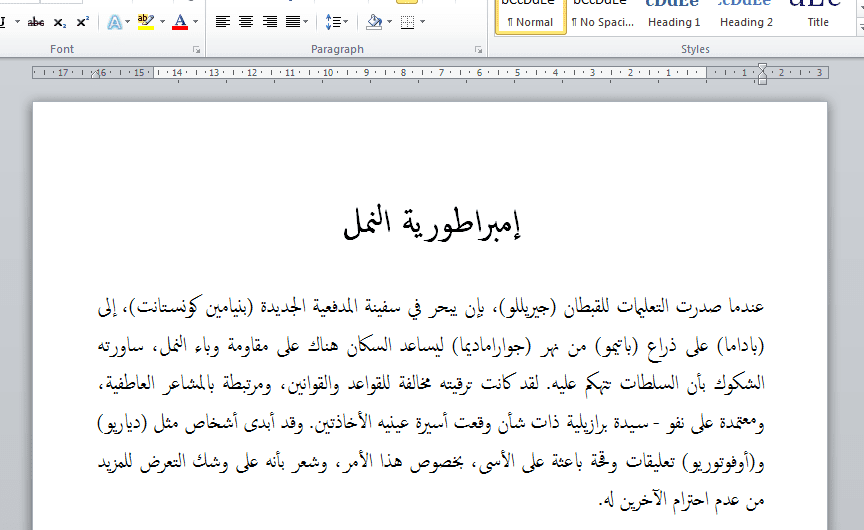Toggle subscript formatting
Image resolution: width=864 pixels, height=530 pixels.
[x=60, y=21]
